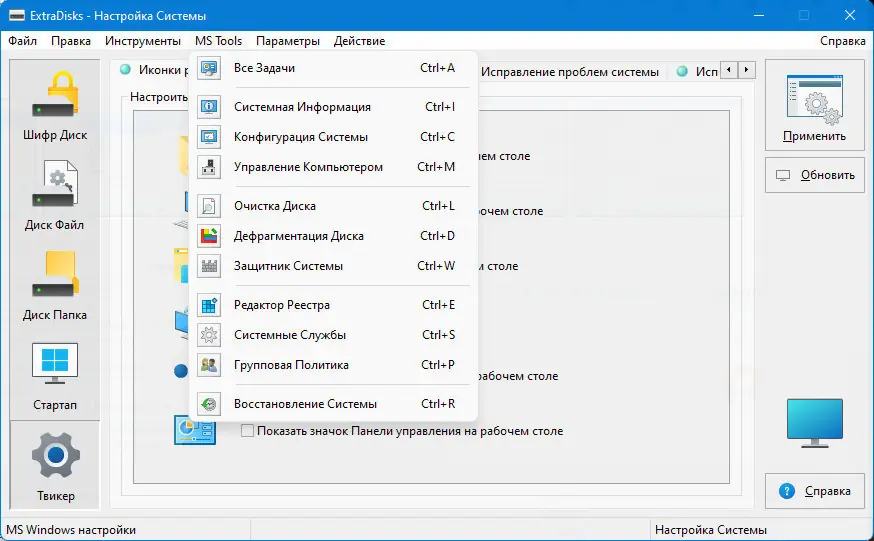874x541 pixels.
Task: Open the Шифр Диск sidebar tool
Action: [x=55, y=106]
